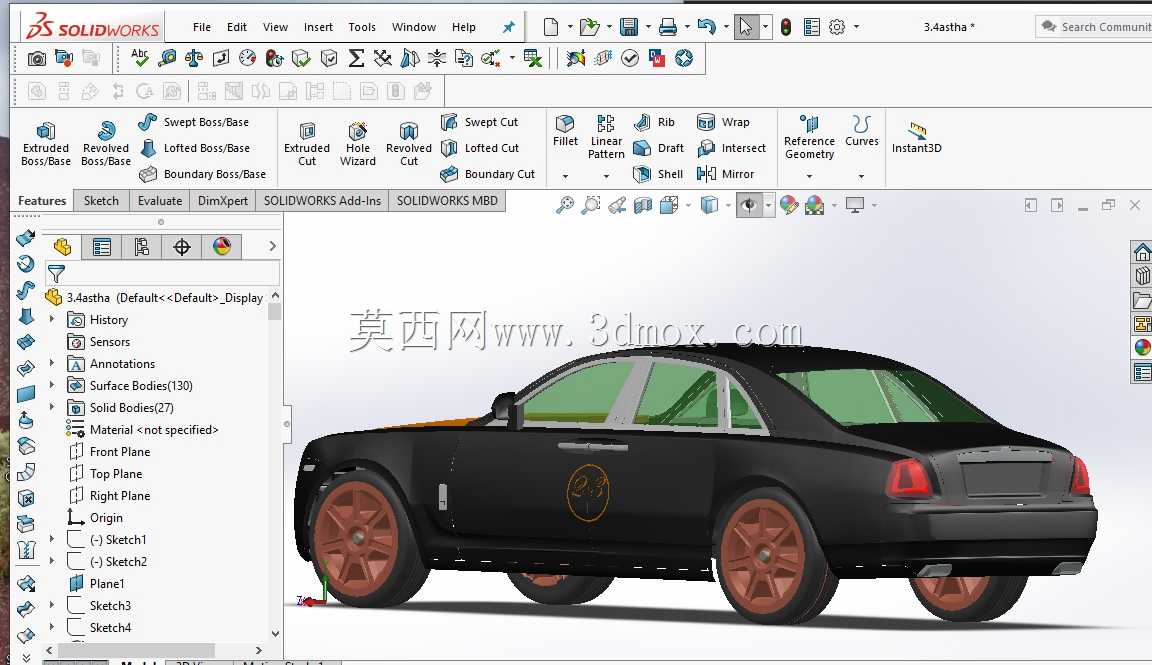This screenshot has height=665, width=1152.
Task: Switch to the DimXpert tab
Action: point(223,201)
